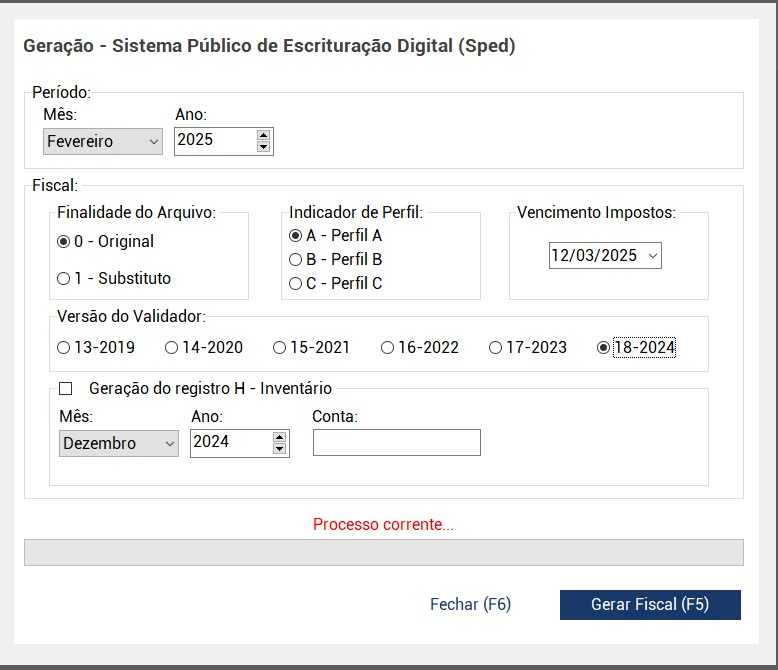
Task: Select the 0 - Original radio option
Action: point(64,241)
